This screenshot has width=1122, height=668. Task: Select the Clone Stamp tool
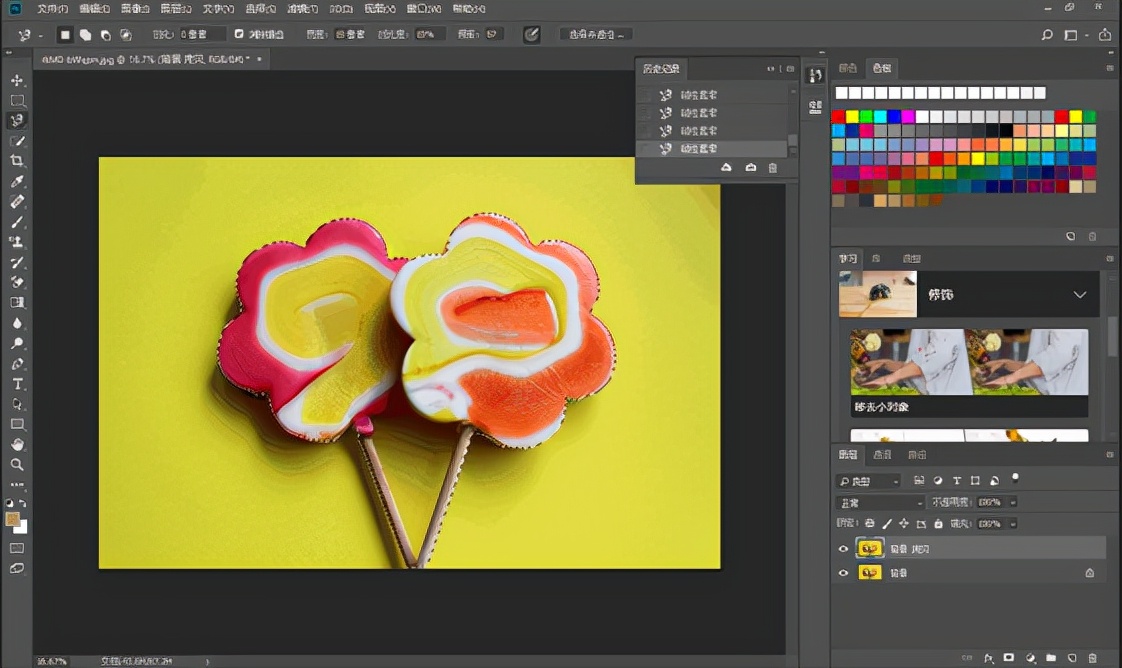(x=17, y=242)
